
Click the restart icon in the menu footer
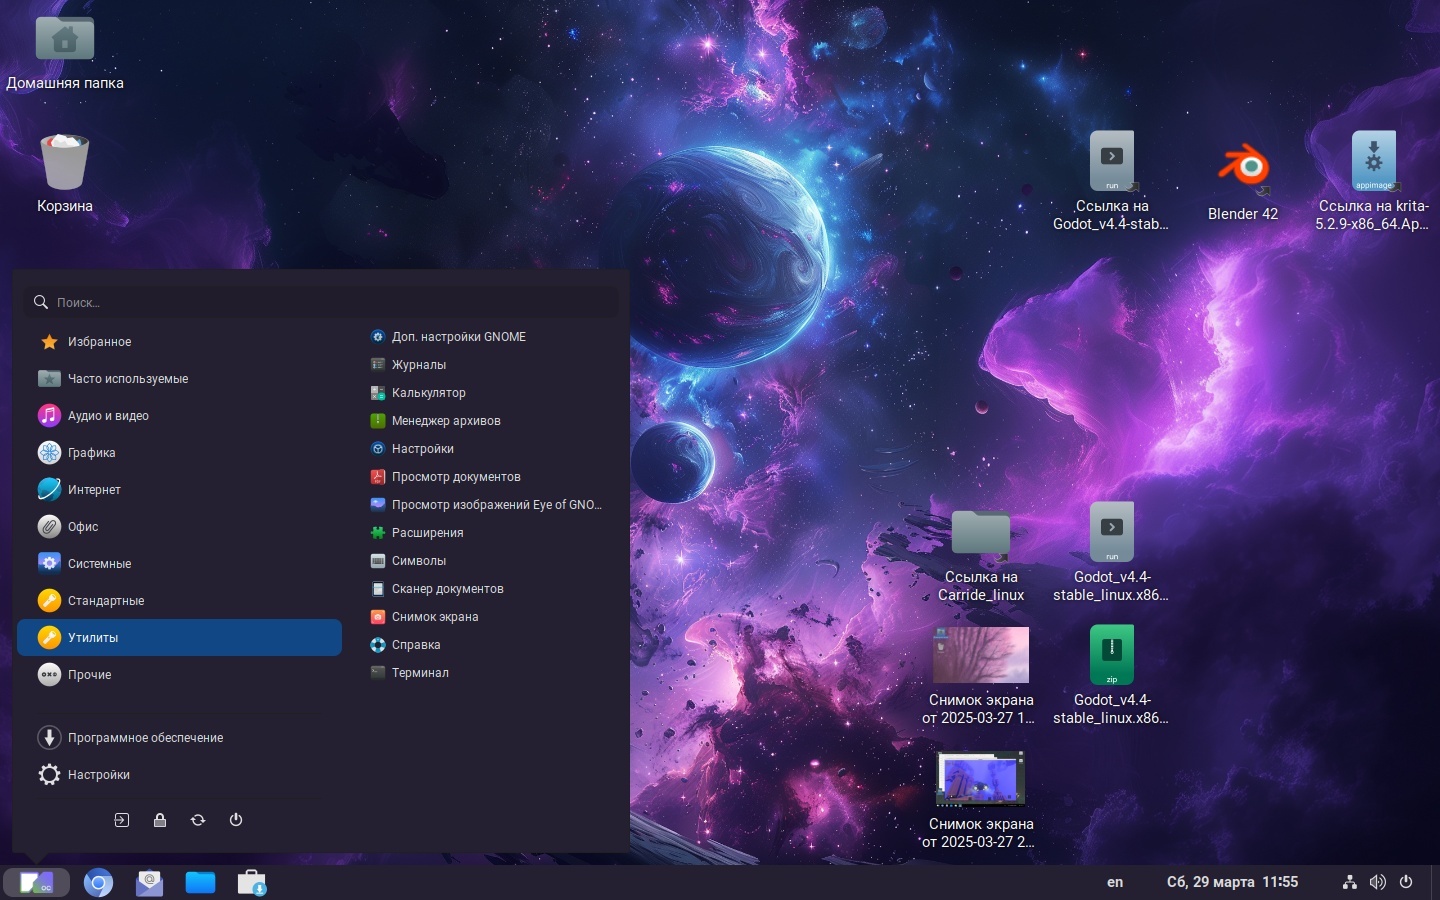click(x=198, y=820)
